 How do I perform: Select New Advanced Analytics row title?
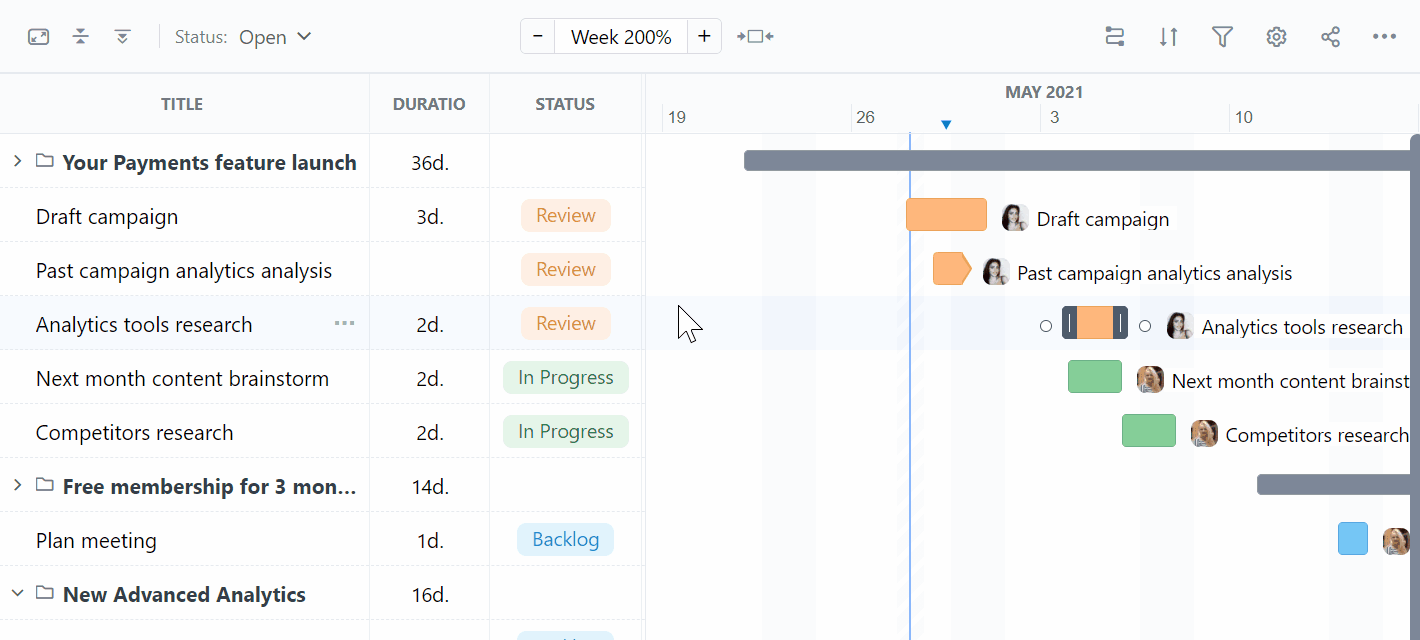click(x=184, y=595)
